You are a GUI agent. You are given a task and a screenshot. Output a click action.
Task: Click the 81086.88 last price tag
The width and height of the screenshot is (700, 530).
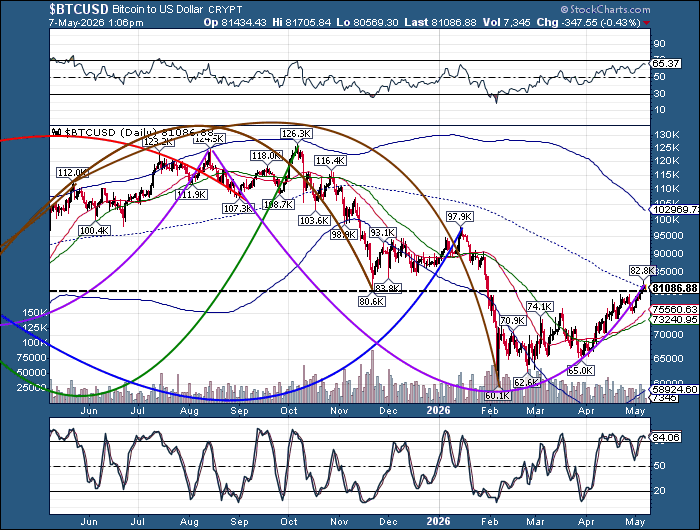coord(674,288)
